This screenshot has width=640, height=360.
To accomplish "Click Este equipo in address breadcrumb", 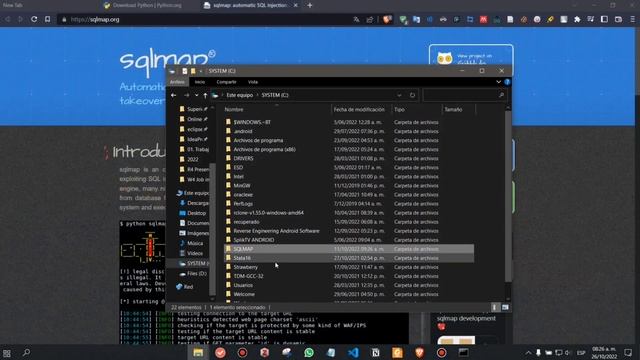I will 240,95.
